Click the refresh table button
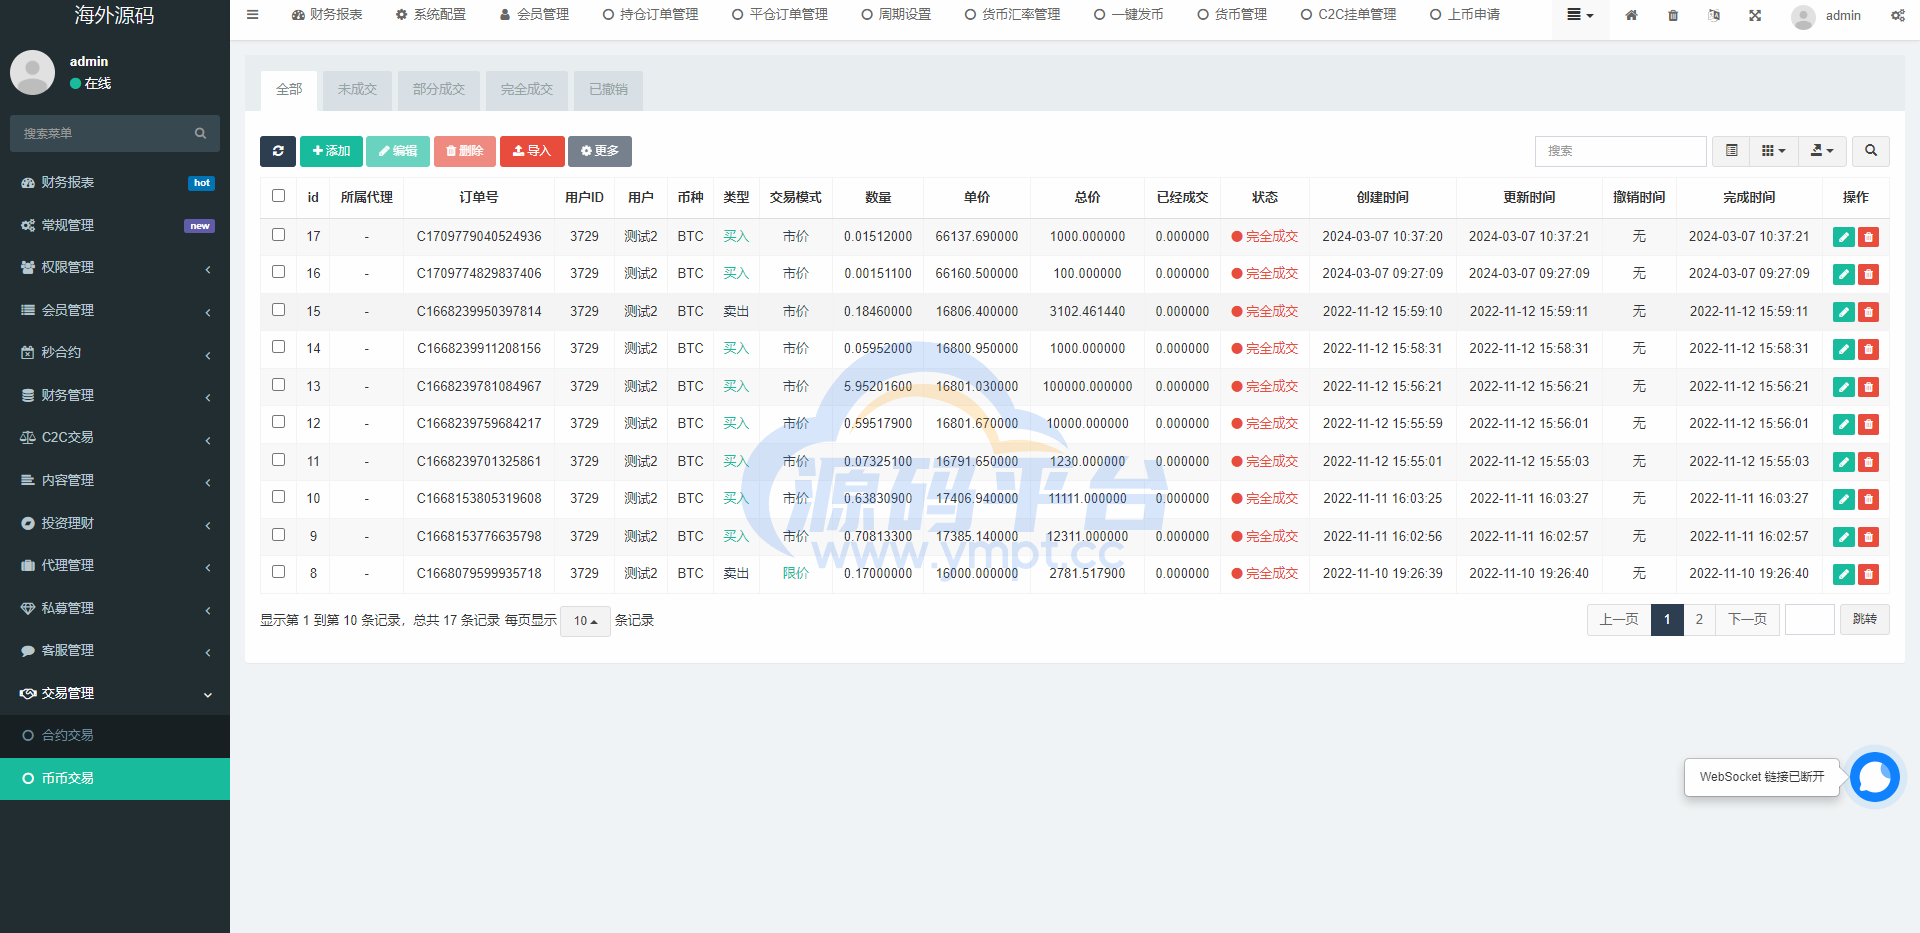This screenshot has height=933, width=1920. pos(278,151)
